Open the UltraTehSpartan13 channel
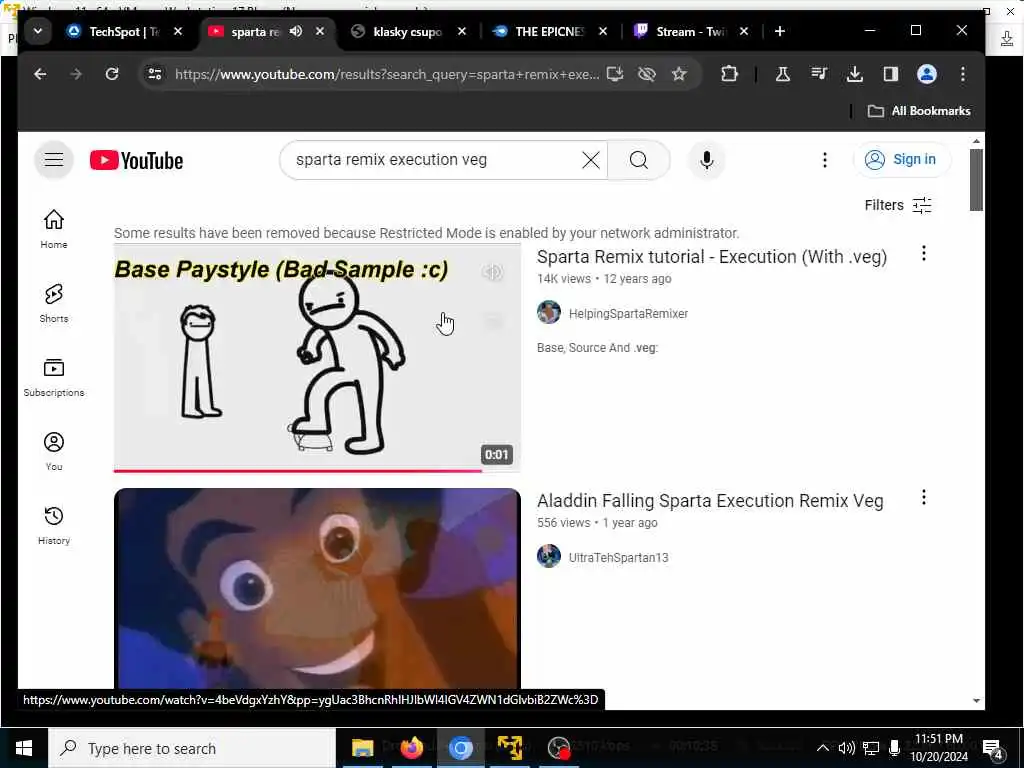 point(618,558)
